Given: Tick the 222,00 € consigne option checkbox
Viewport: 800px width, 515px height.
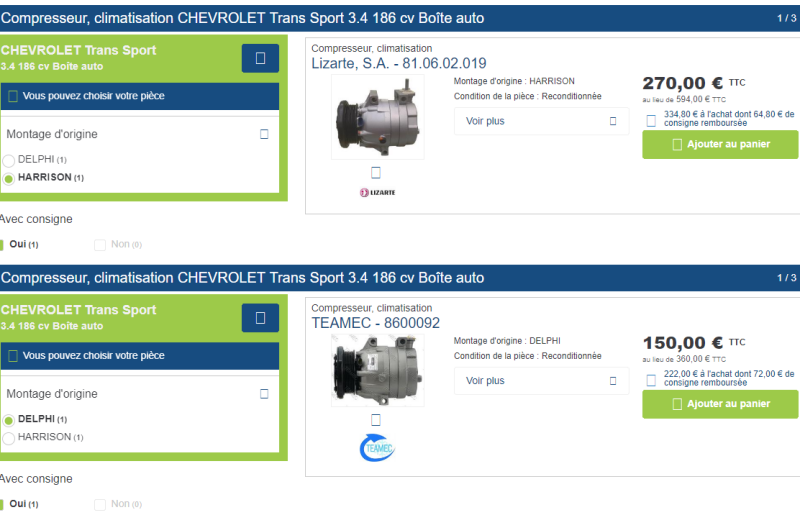Looking at the screenshot, I should pos(651,380).
